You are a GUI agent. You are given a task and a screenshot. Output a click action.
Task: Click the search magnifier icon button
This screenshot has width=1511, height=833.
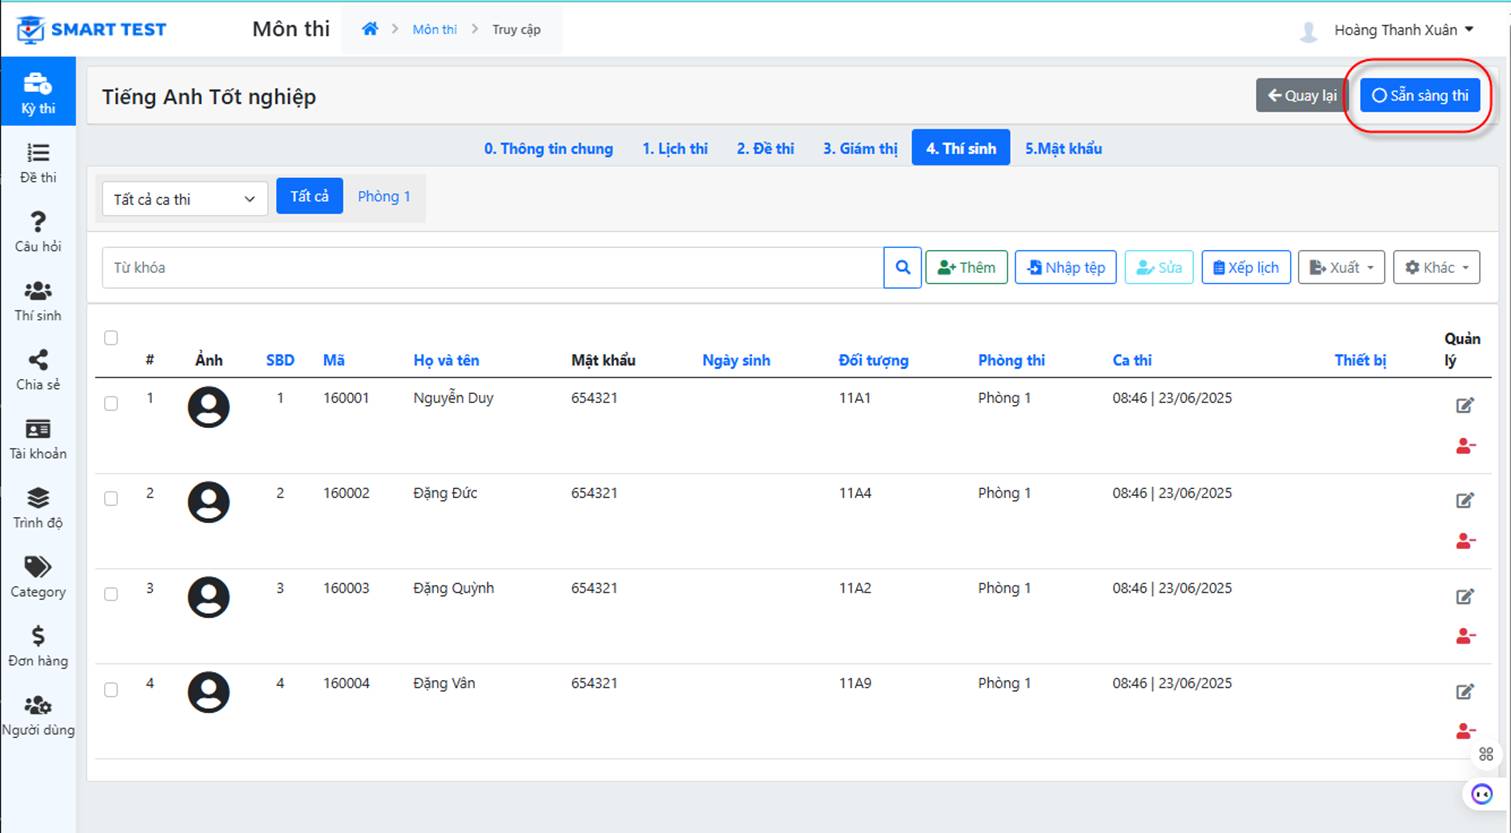point(902,268)
